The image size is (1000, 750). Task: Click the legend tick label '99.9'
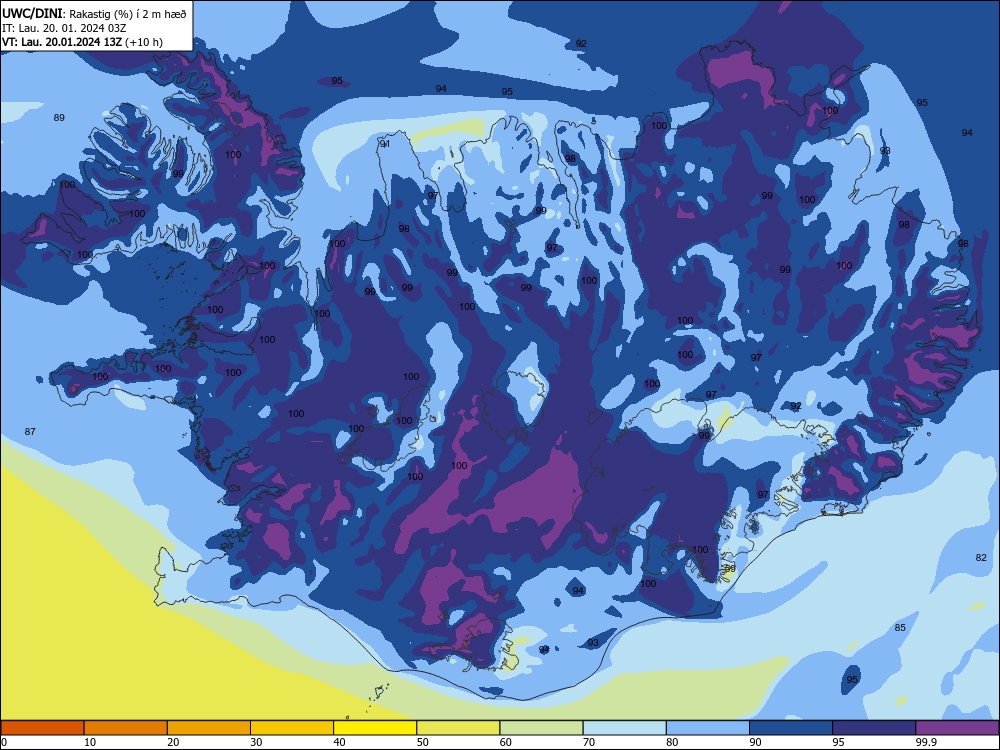pyautogui.click(x=926, y=742)
